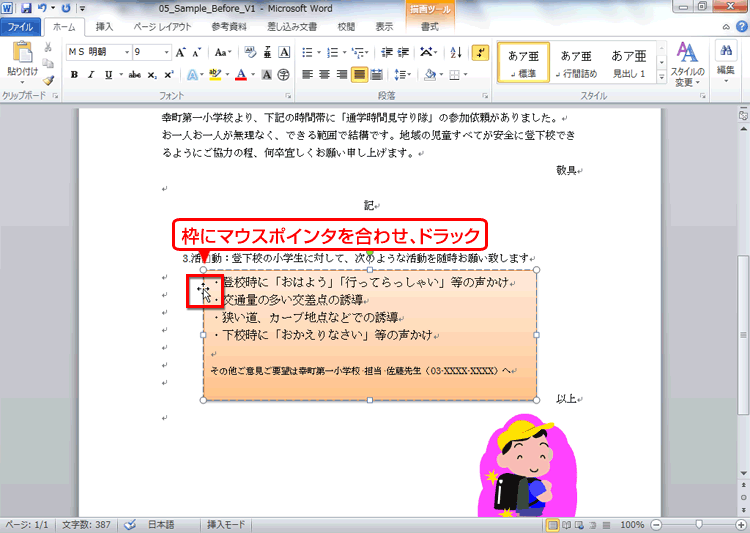
Task: Click the Enclose Characters circle icon
Action: click(x=284, y=75)
